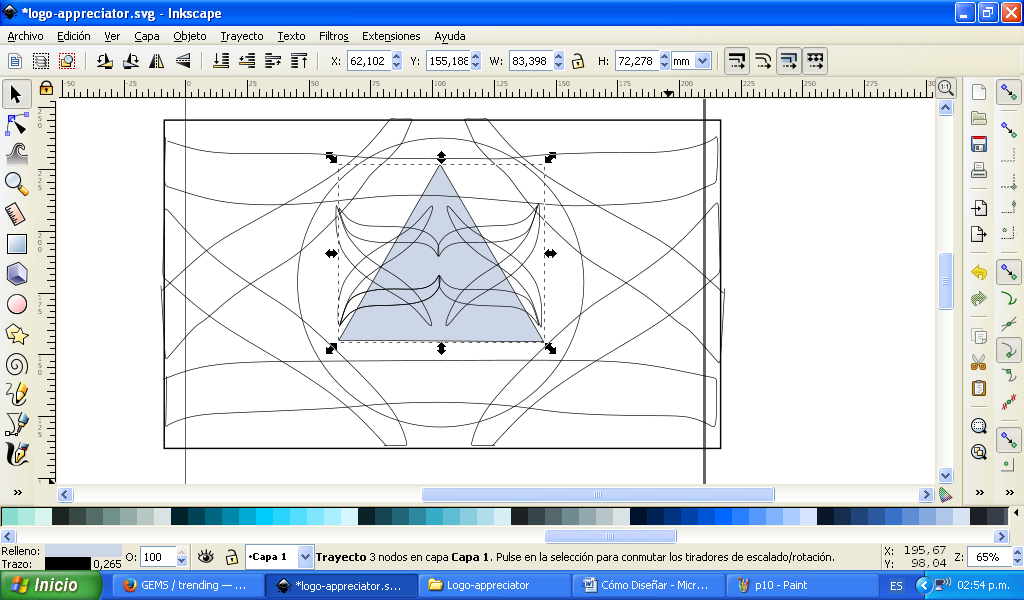Toggle Capa 1 layer lock

click(x=231, y=557)
